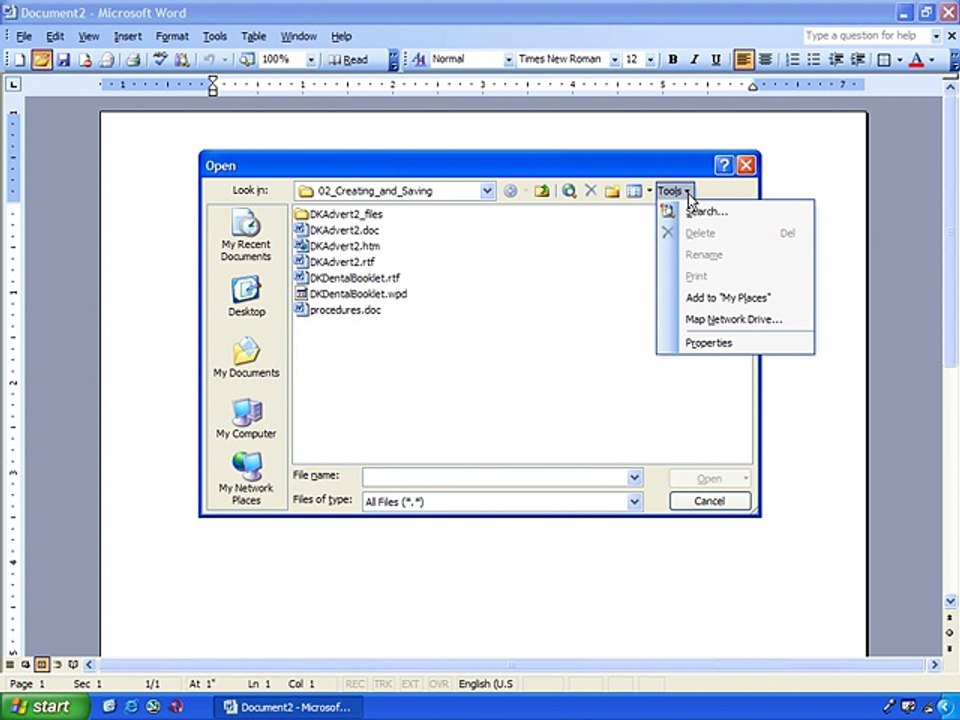Open the font size 12 dropdown

tap(650, 60)
